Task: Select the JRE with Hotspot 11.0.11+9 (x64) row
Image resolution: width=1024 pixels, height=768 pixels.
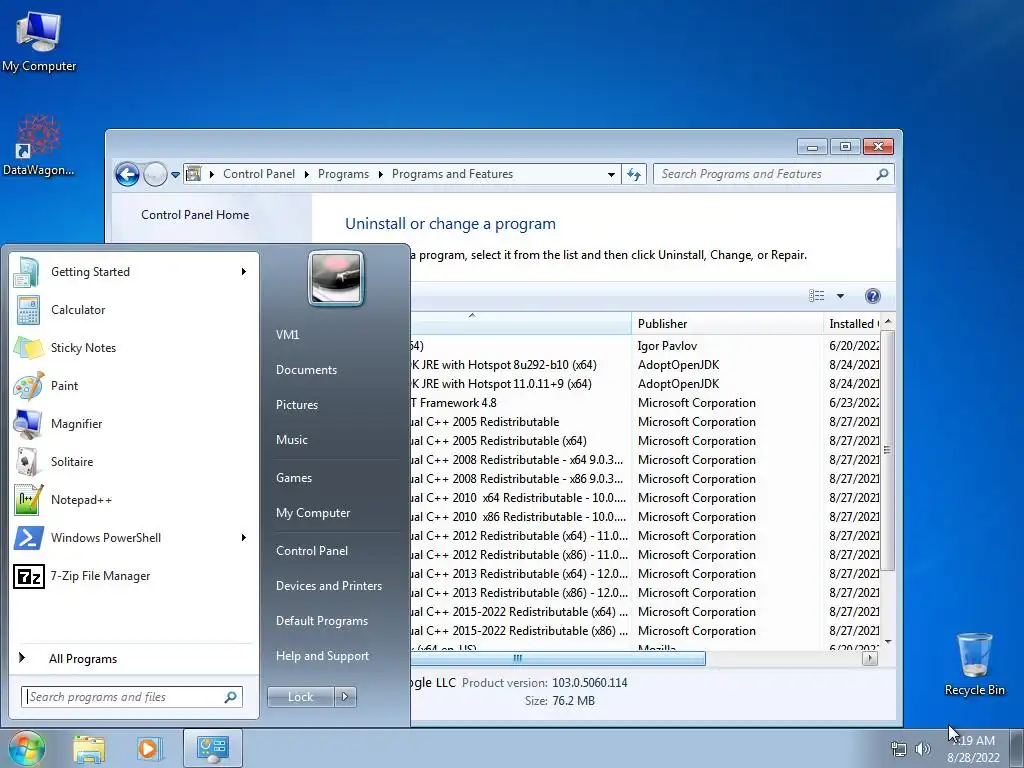Action: click(x=645, y=384)
